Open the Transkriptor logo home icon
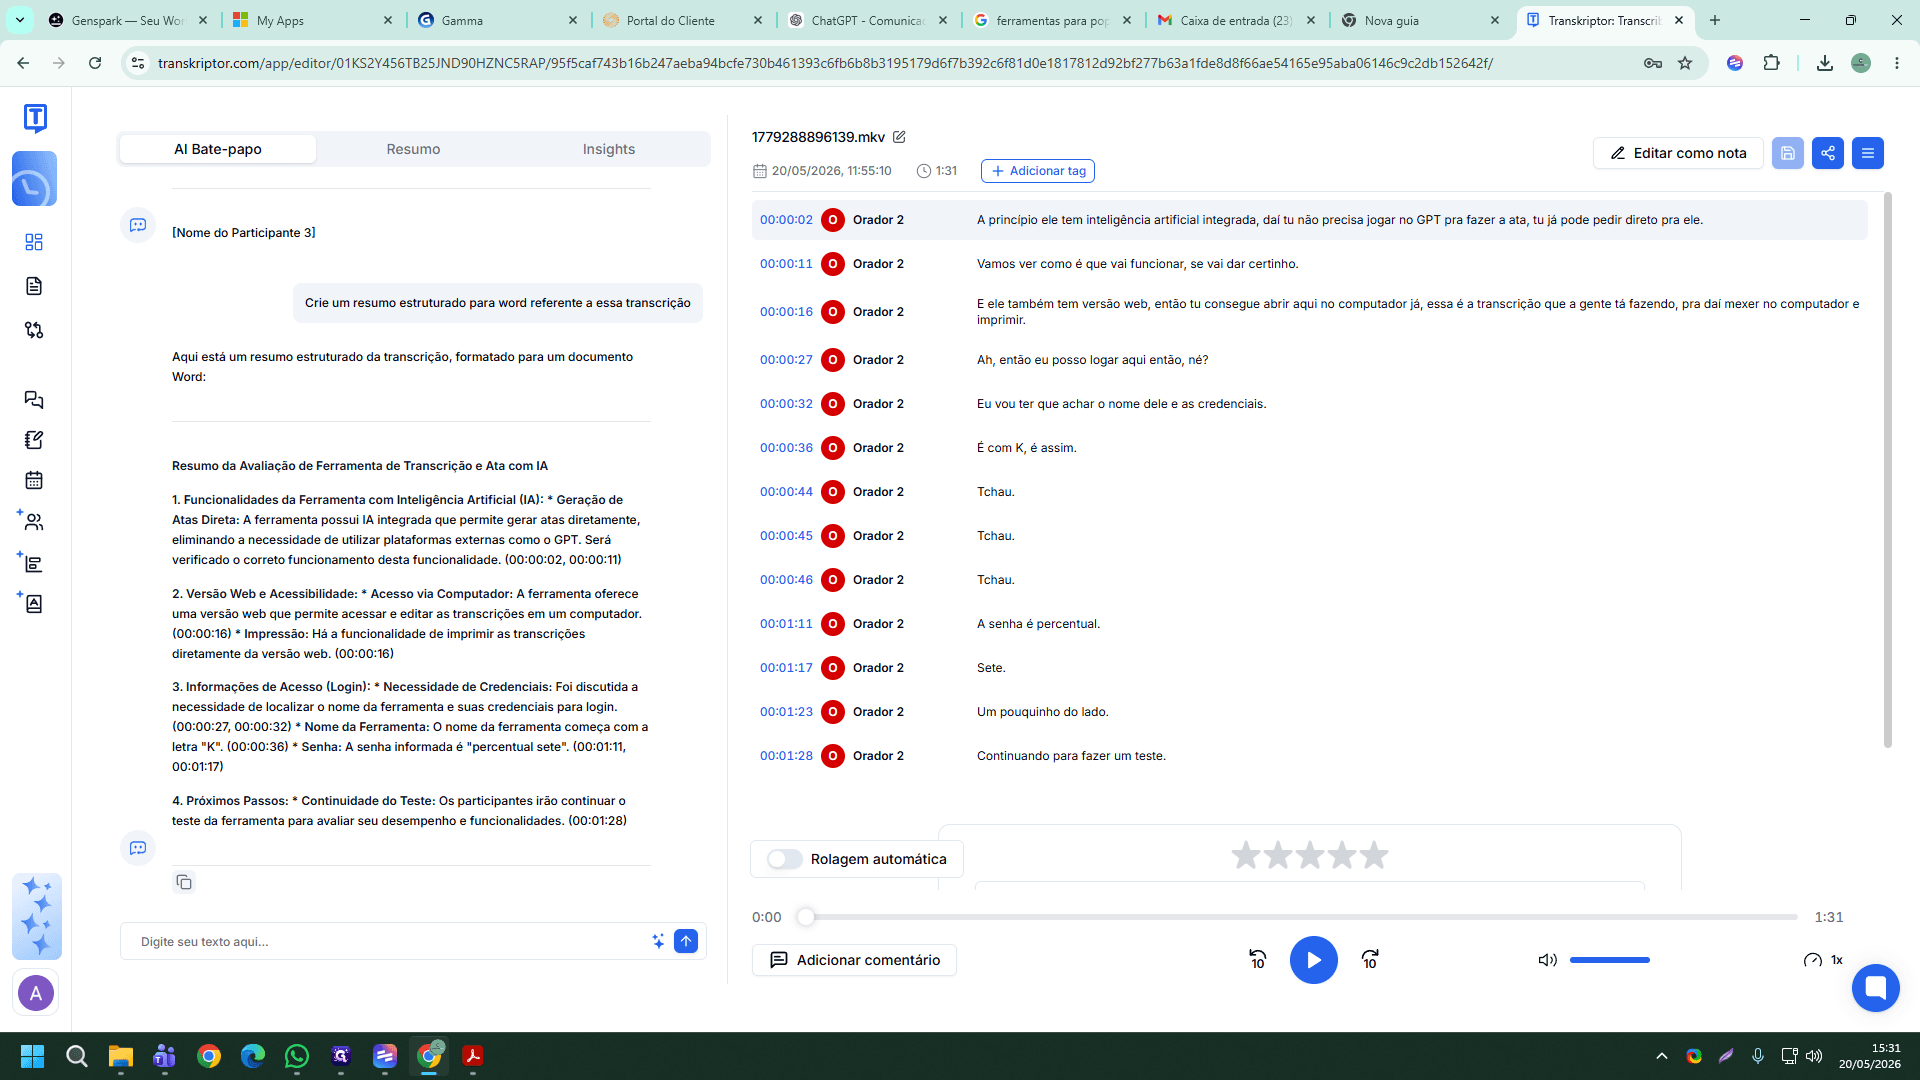The width and height of the screenshot is (1920, 1080). [35, 118]
